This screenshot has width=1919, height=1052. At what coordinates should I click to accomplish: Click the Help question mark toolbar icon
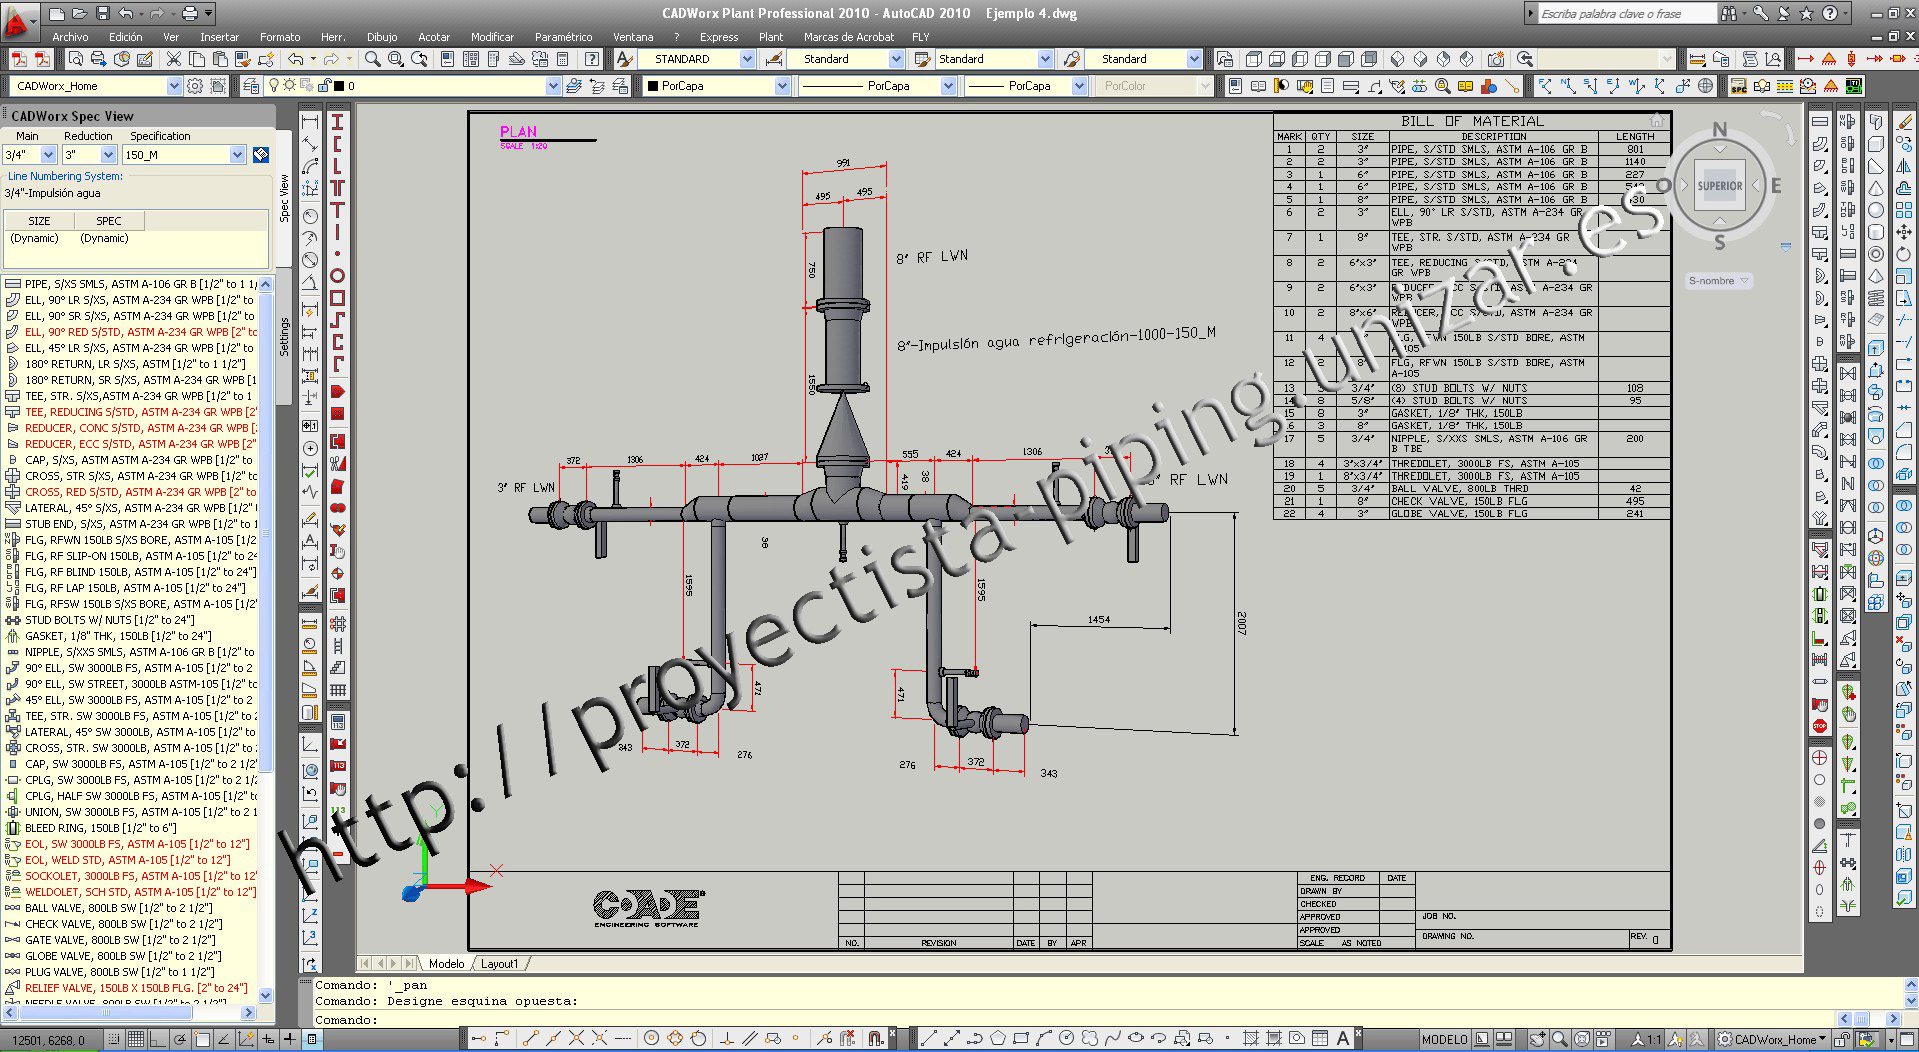592,59
